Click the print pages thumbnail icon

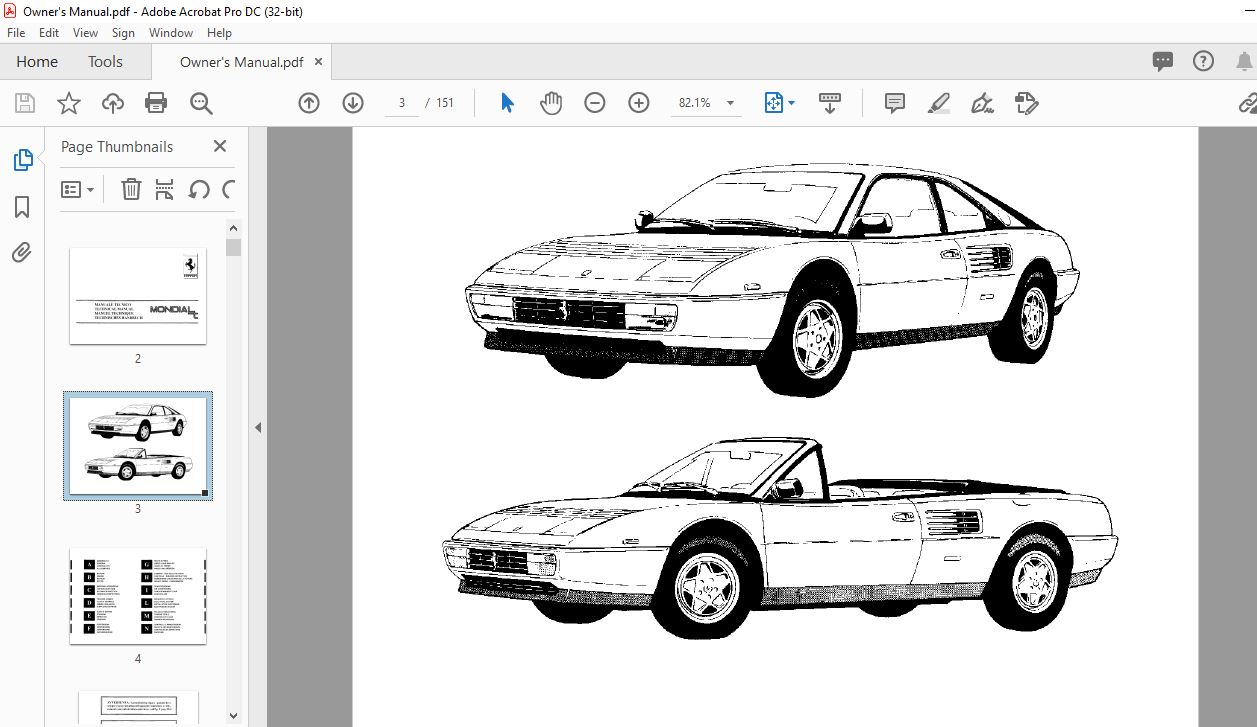(x=165, y=189)
